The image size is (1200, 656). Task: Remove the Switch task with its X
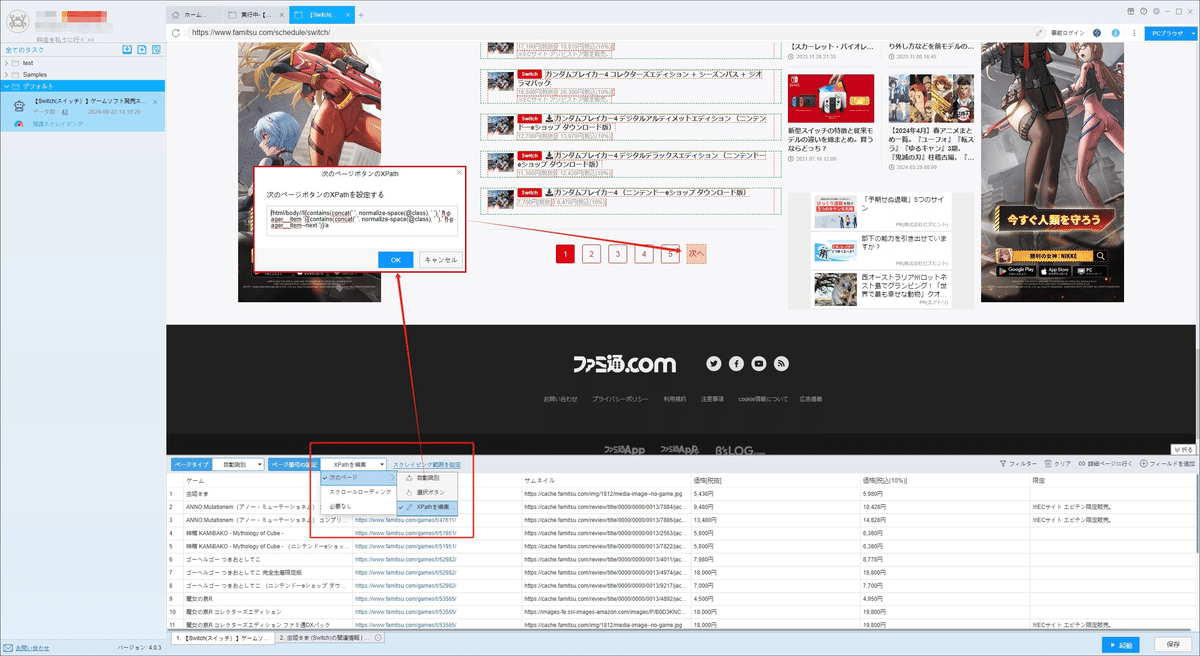pyautogui.click(x=156, y=102)
